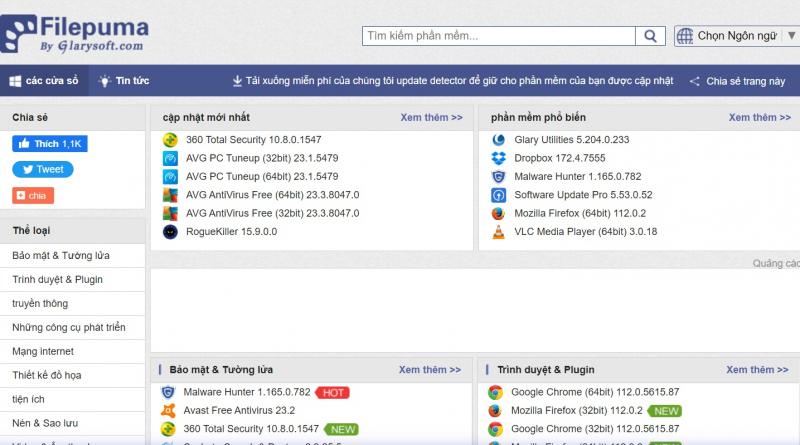
Task: Click the RogueKiller icon
Action: 170,232
